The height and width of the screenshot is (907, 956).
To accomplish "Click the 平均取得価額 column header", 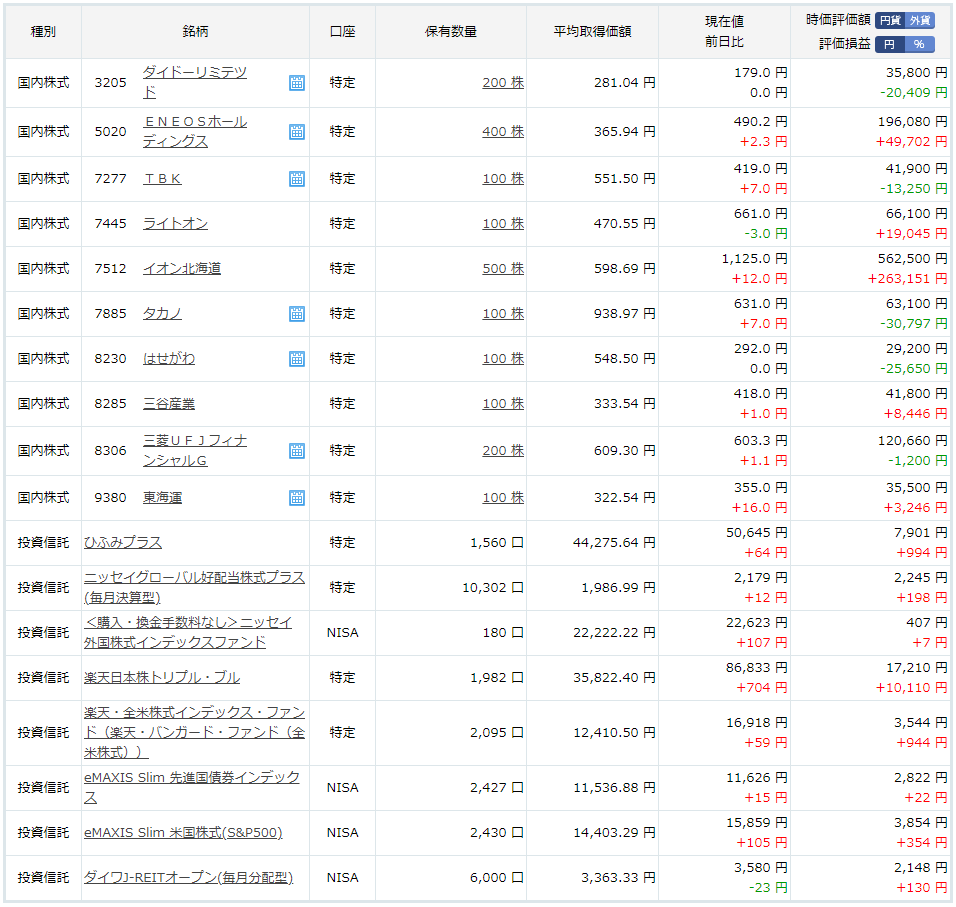I will tap(592, 32).
